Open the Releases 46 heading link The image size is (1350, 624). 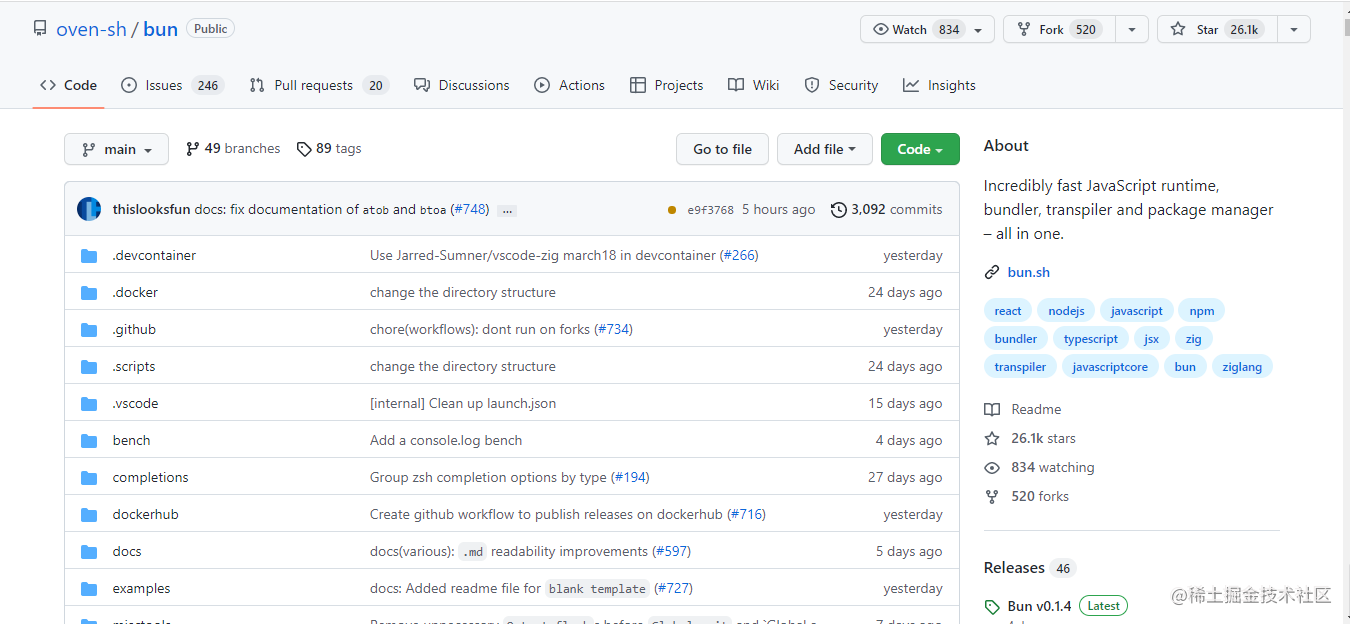(1029, 567)
